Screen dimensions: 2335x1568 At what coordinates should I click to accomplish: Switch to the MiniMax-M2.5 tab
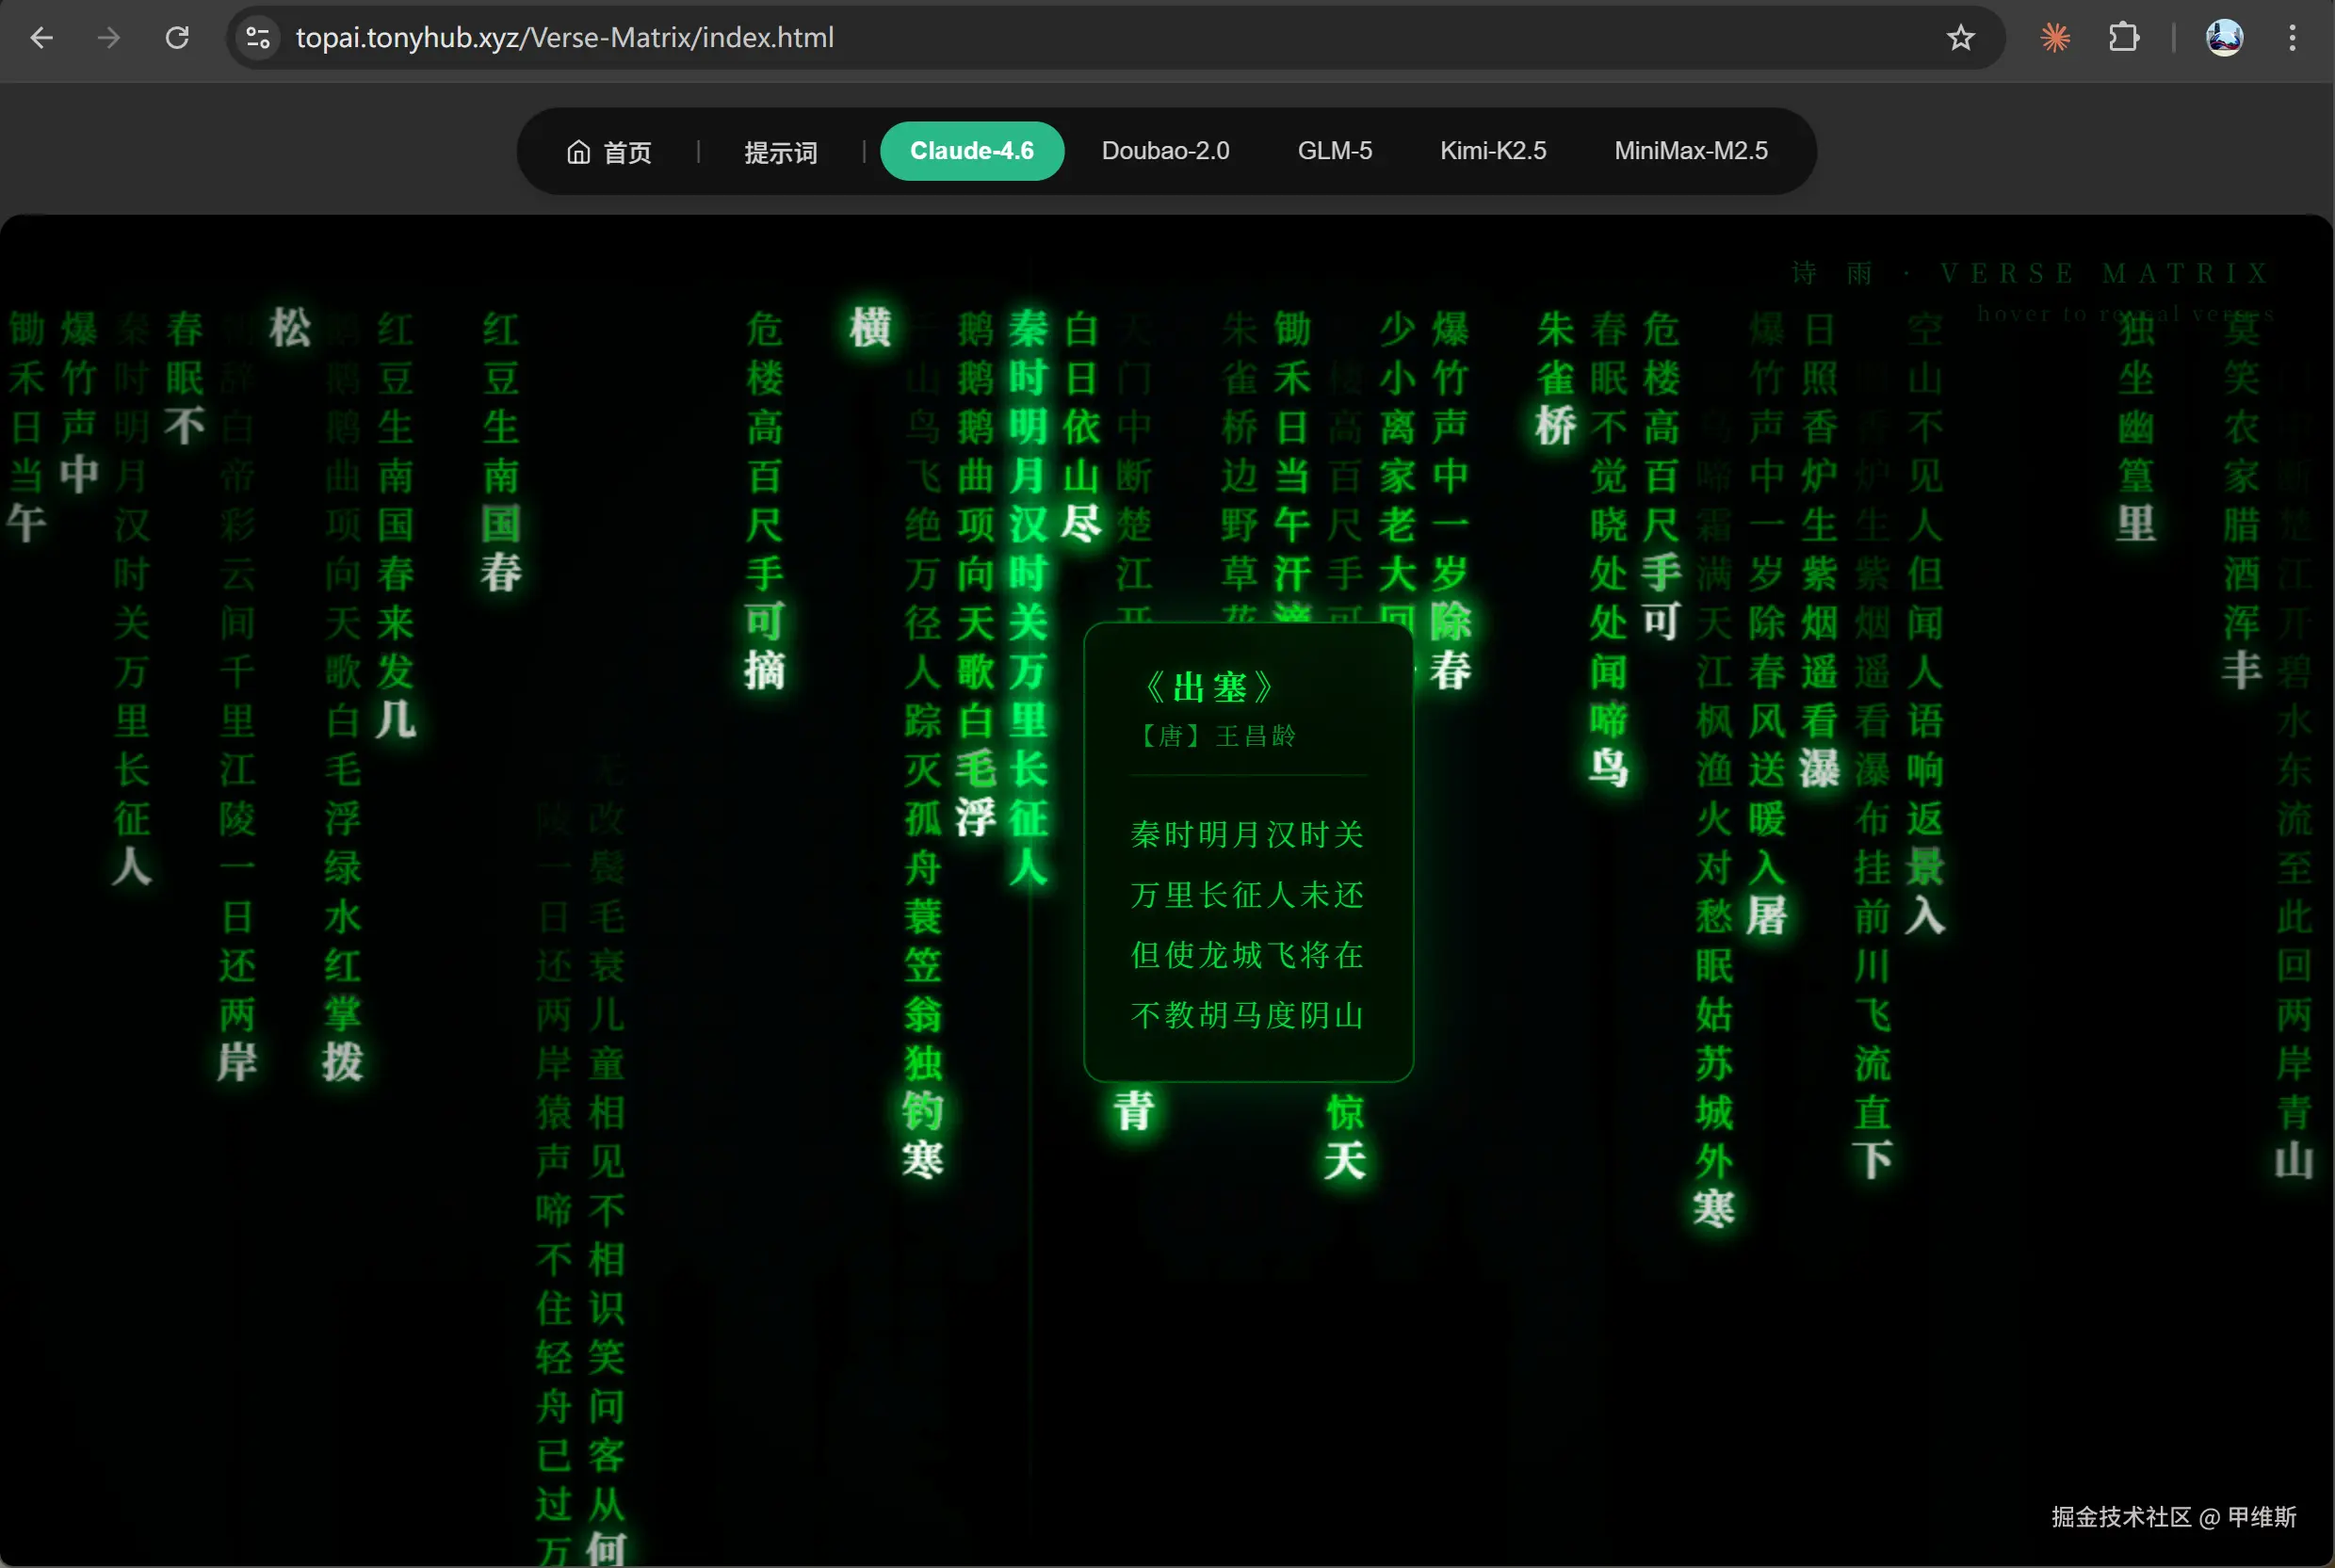(1690, 151)
